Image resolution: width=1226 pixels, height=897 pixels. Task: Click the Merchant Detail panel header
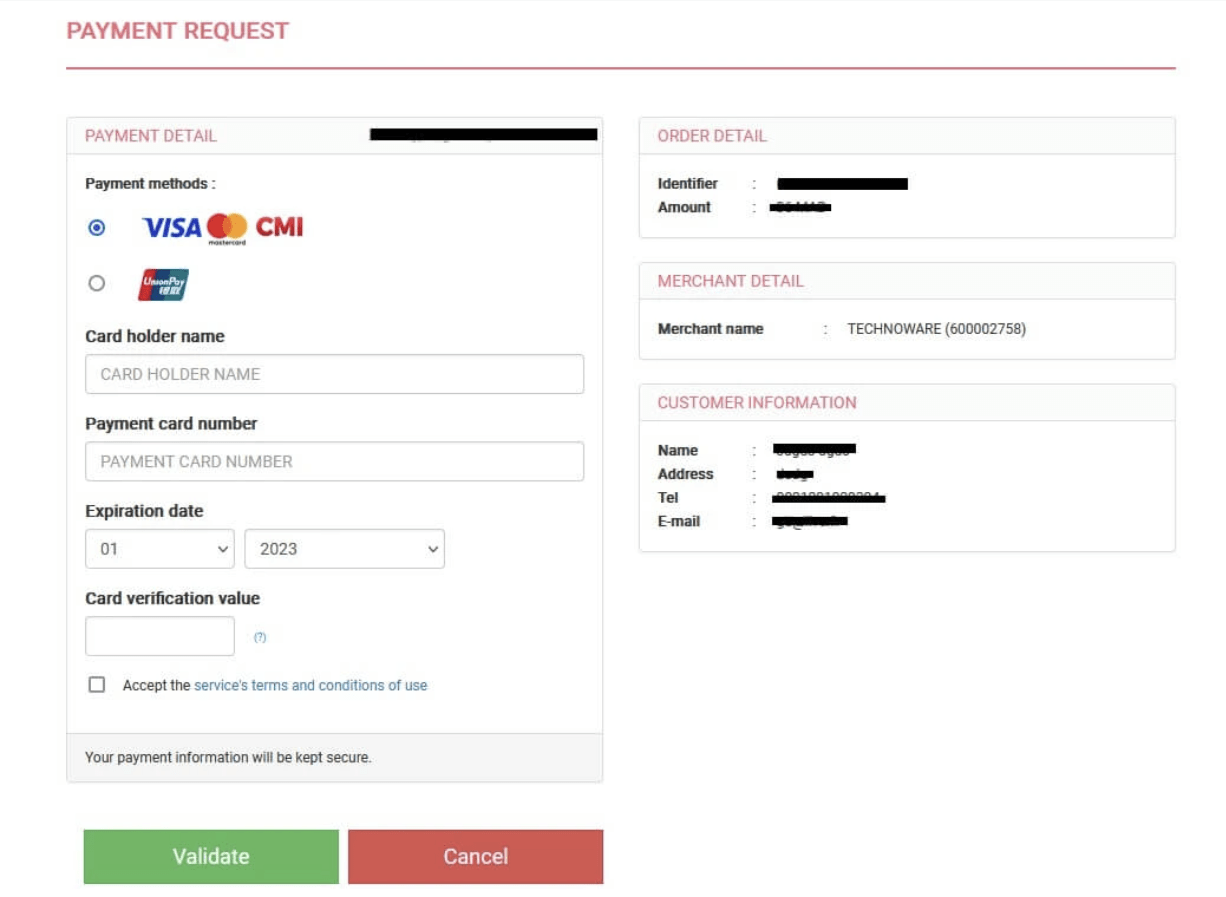(730, 281)
